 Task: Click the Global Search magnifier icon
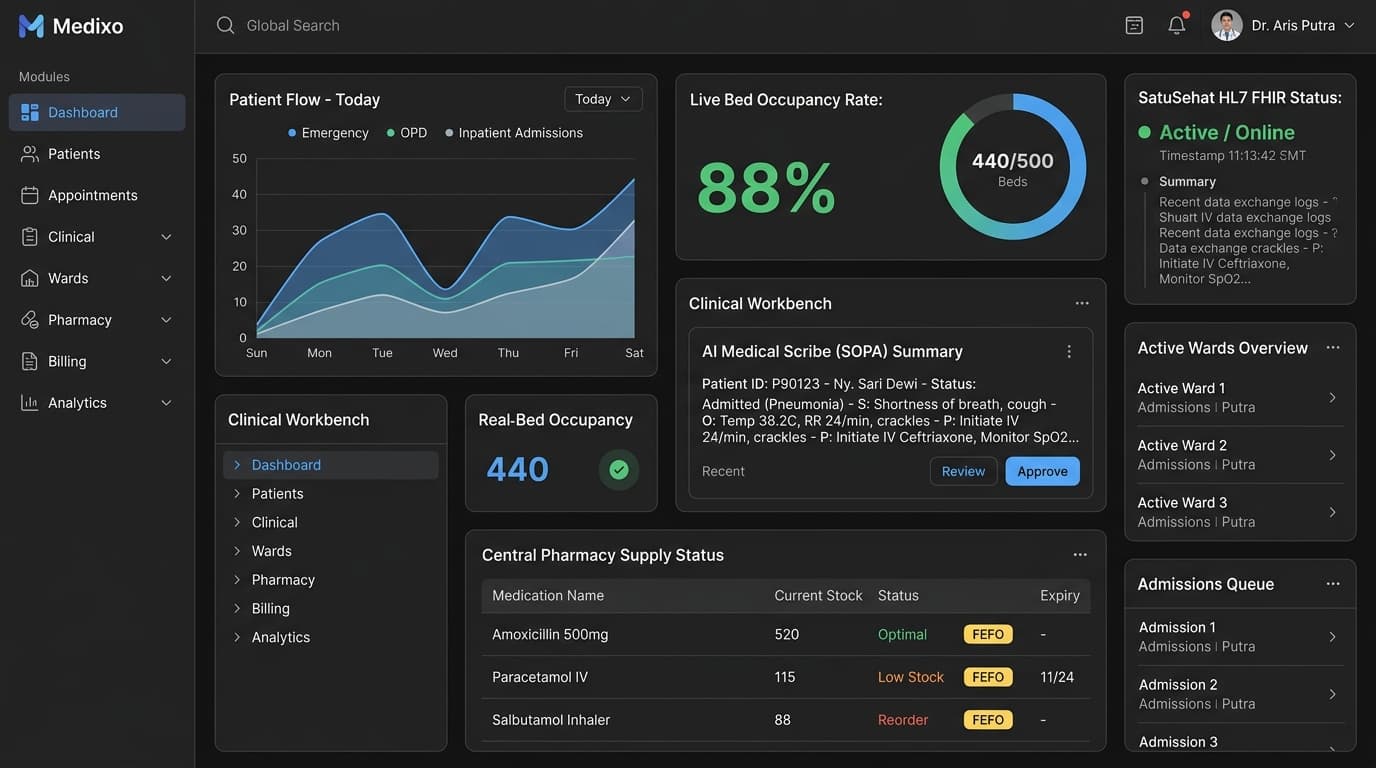pyautogui.click(x=225, y=25)
